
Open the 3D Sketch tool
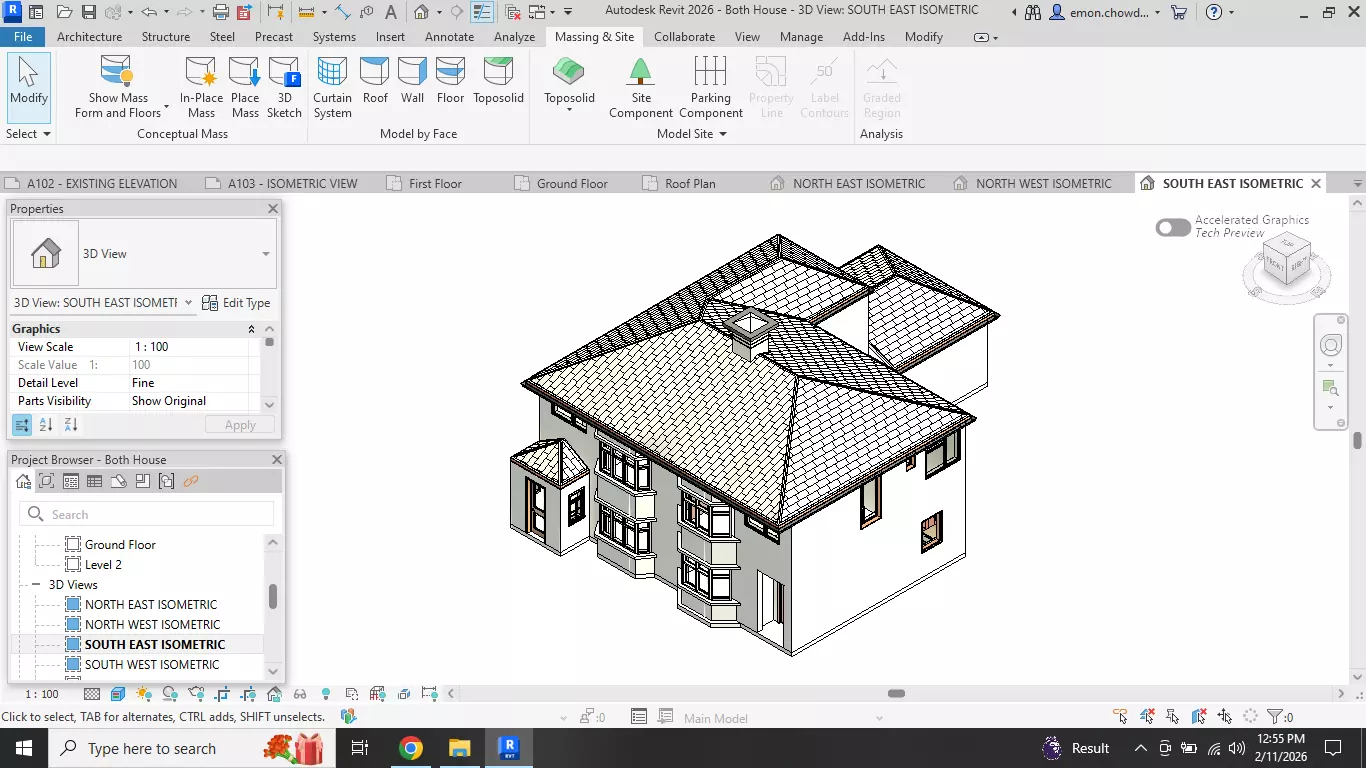[284, 87]
